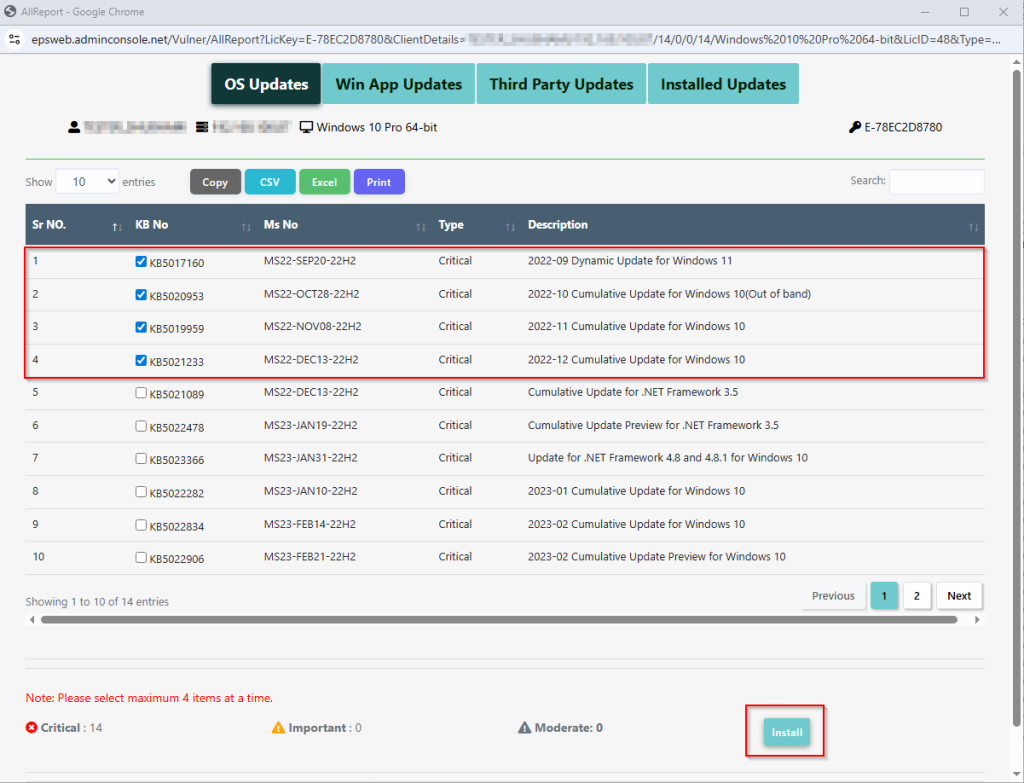Image resolution: width=1024 pixels, height=783 pixels.
Task: Click the Moderate alert triangle icon
Action: 524,728
